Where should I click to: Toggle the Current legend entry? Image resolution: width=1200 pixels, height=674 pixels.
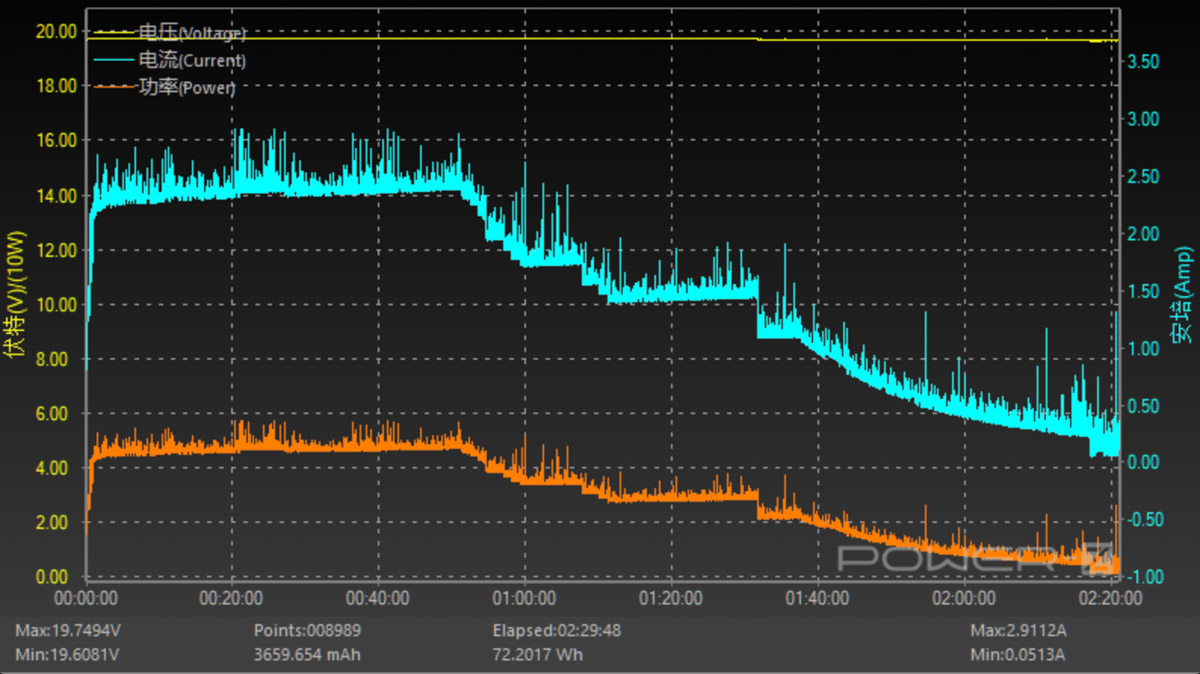(x=192, y=61)
